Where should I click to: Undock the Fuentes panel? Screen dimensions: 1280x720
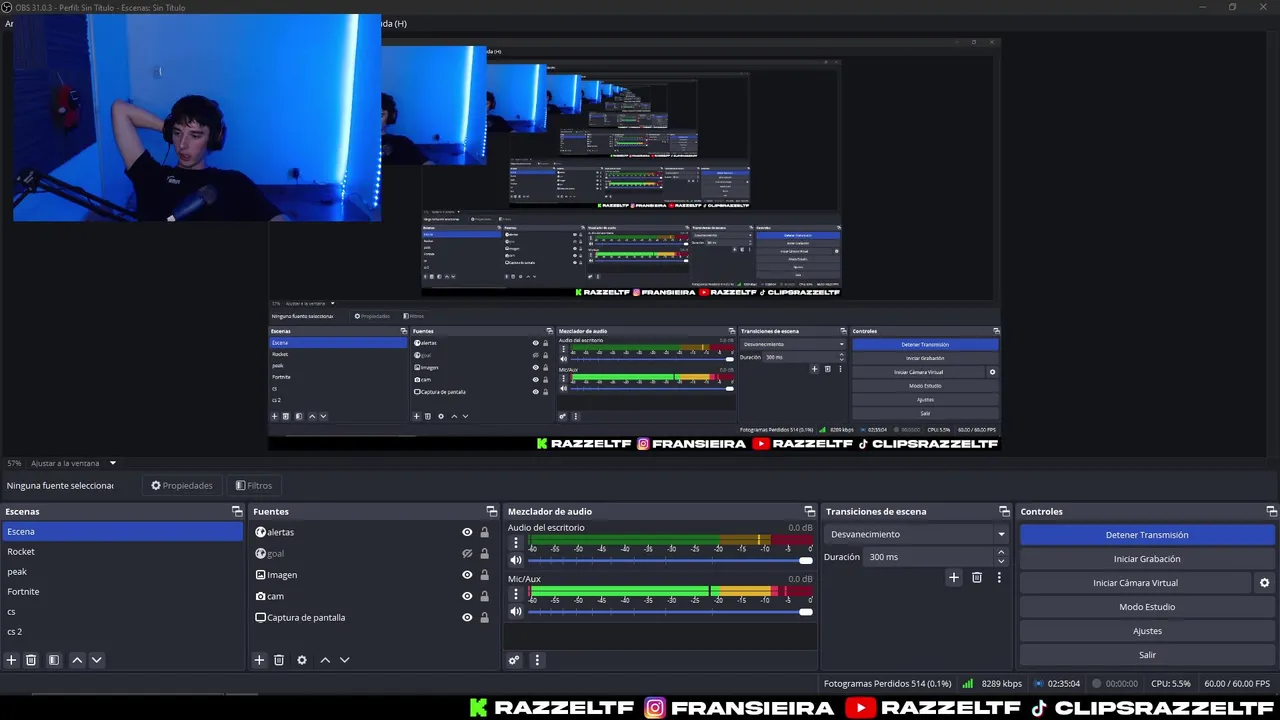pyautogui.click(x=491, y=511)
